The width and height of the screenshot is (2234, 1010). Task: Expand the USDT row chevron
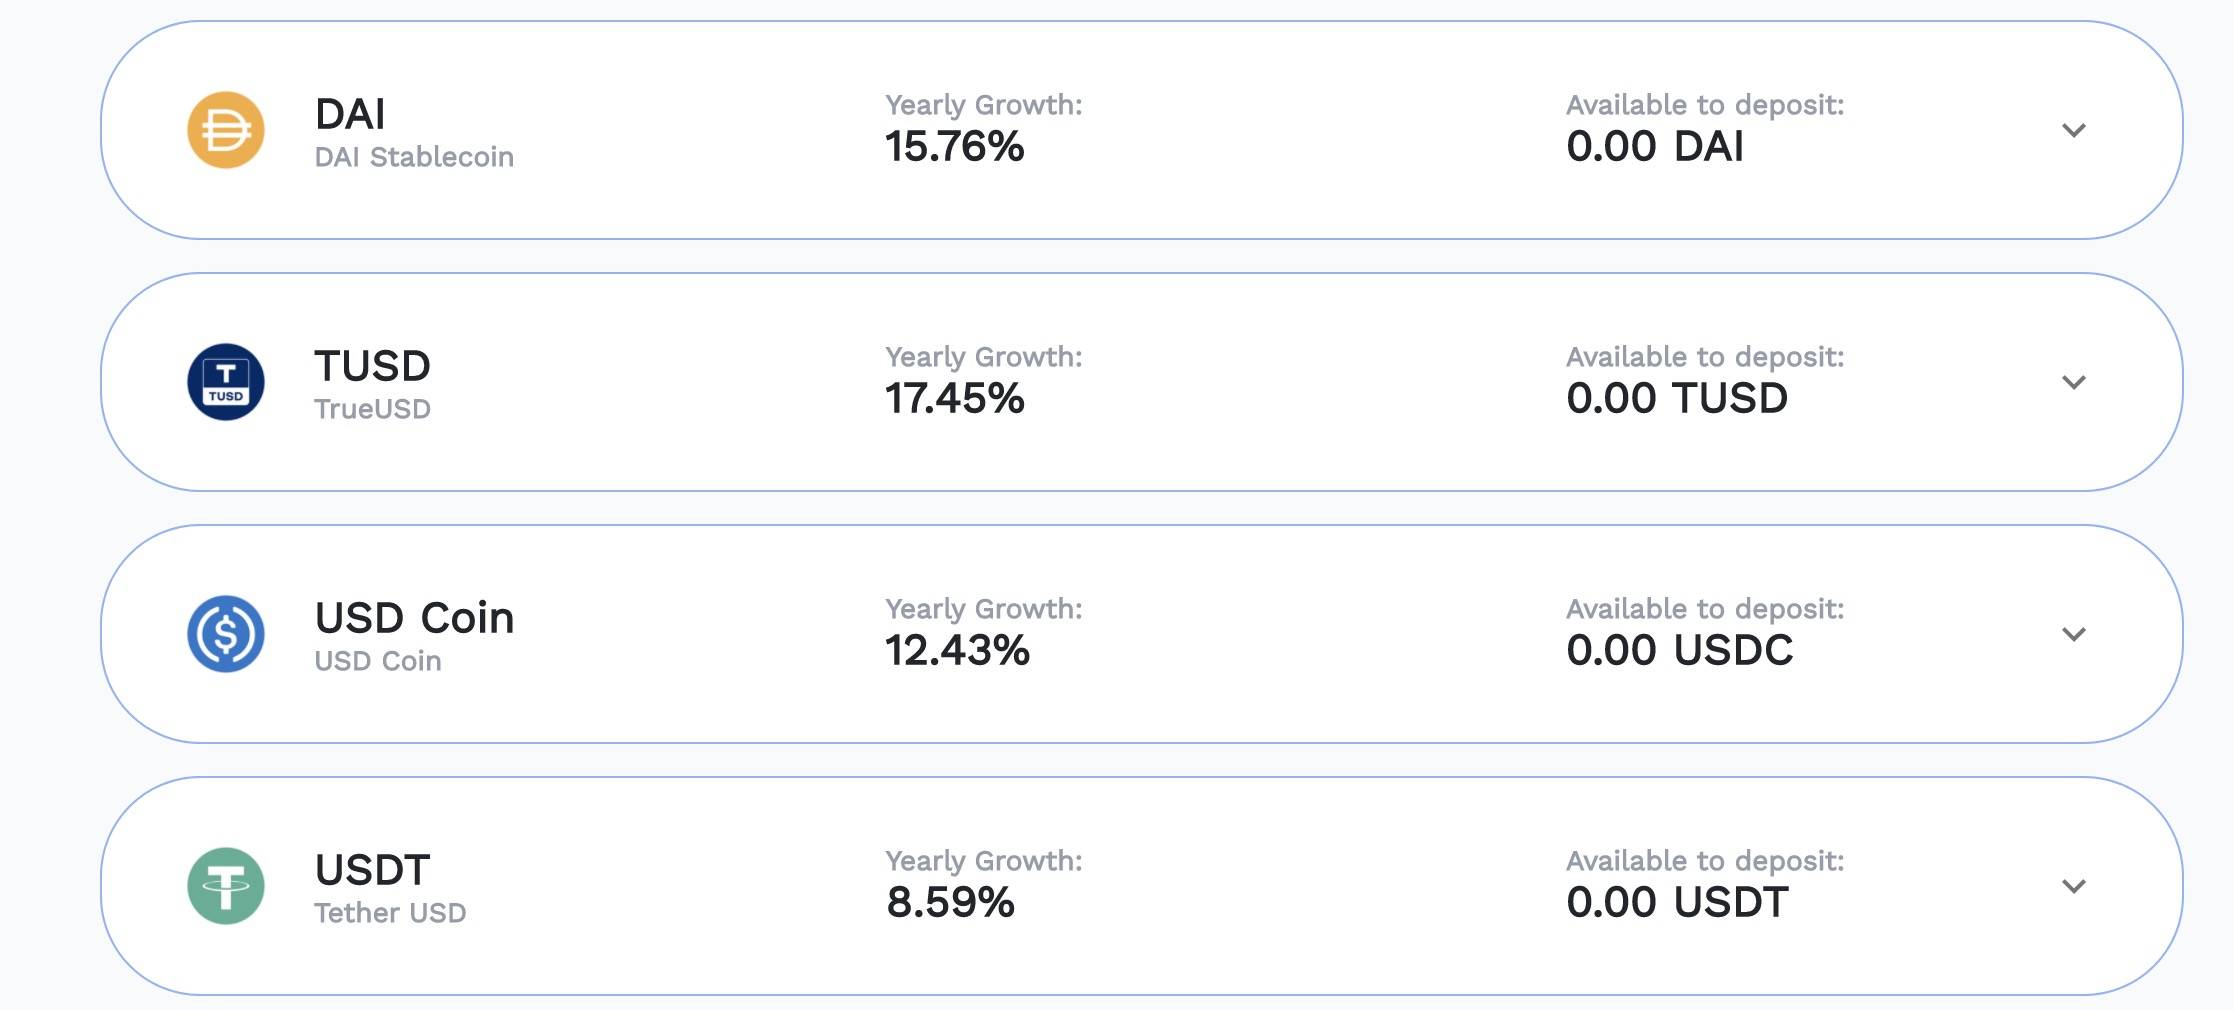pyautogui.click(x=2074, y=886)
